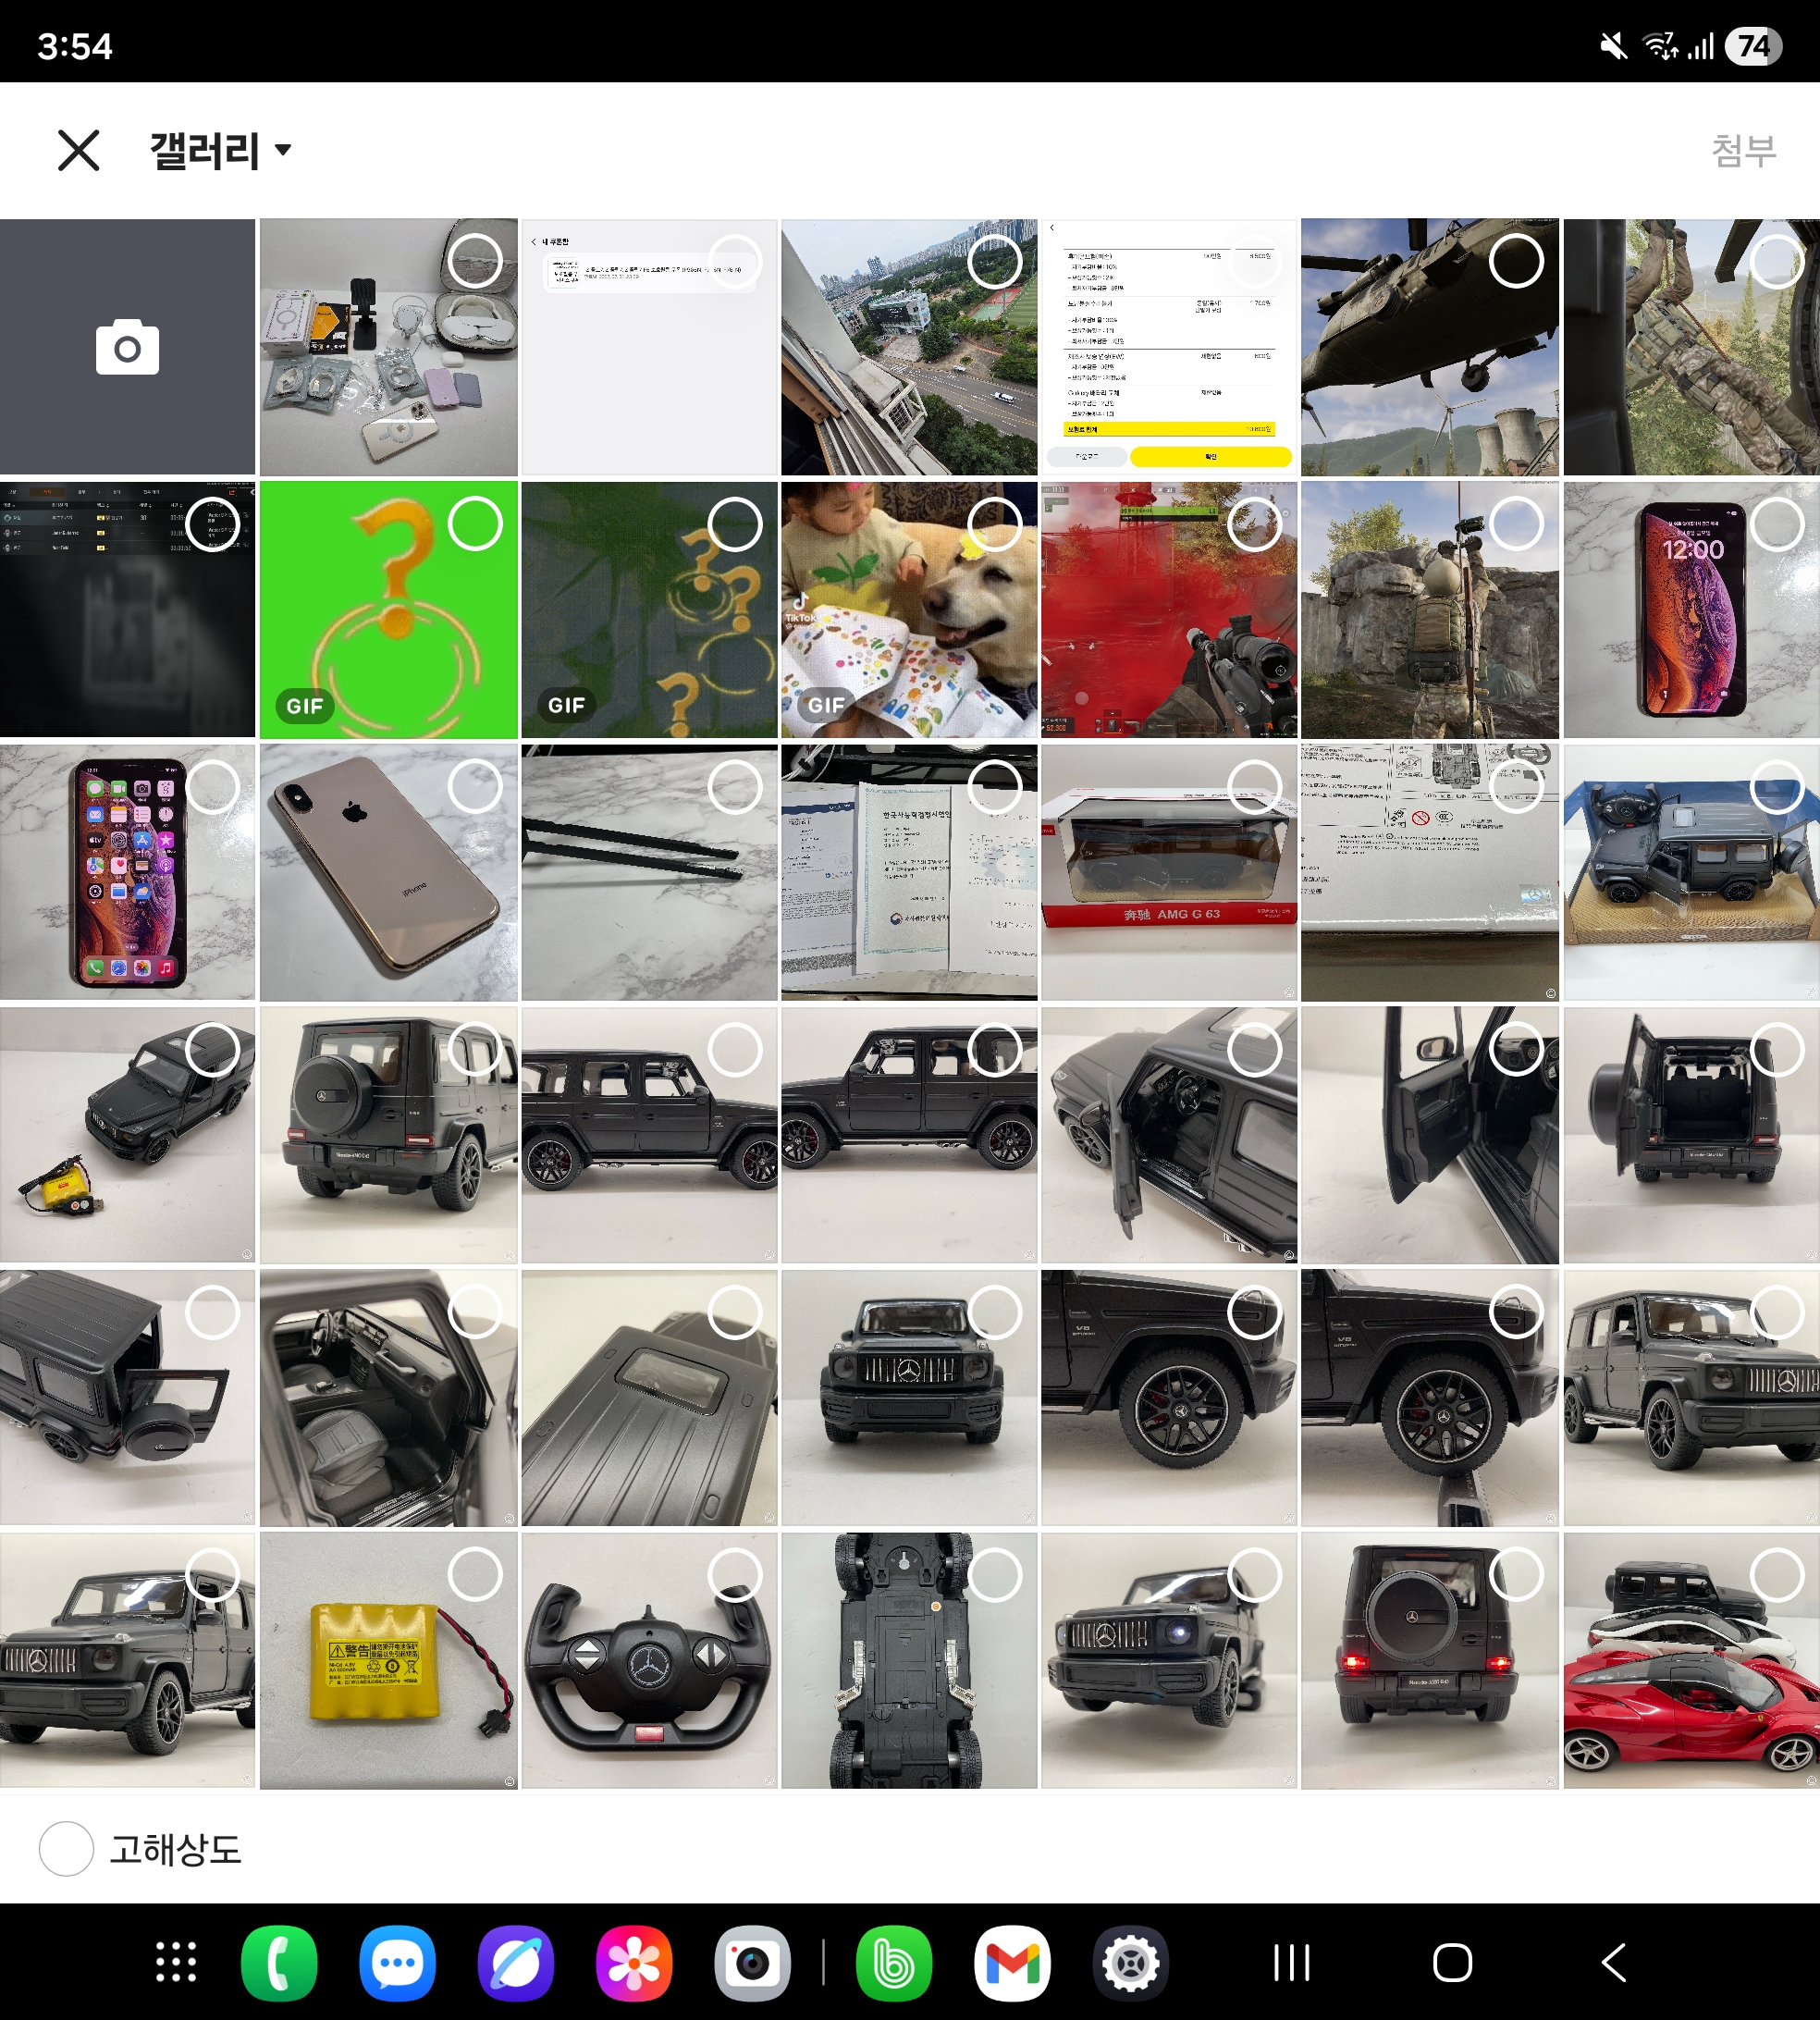
Task: Open the Messages app in dock
Action: point(397,1963)
